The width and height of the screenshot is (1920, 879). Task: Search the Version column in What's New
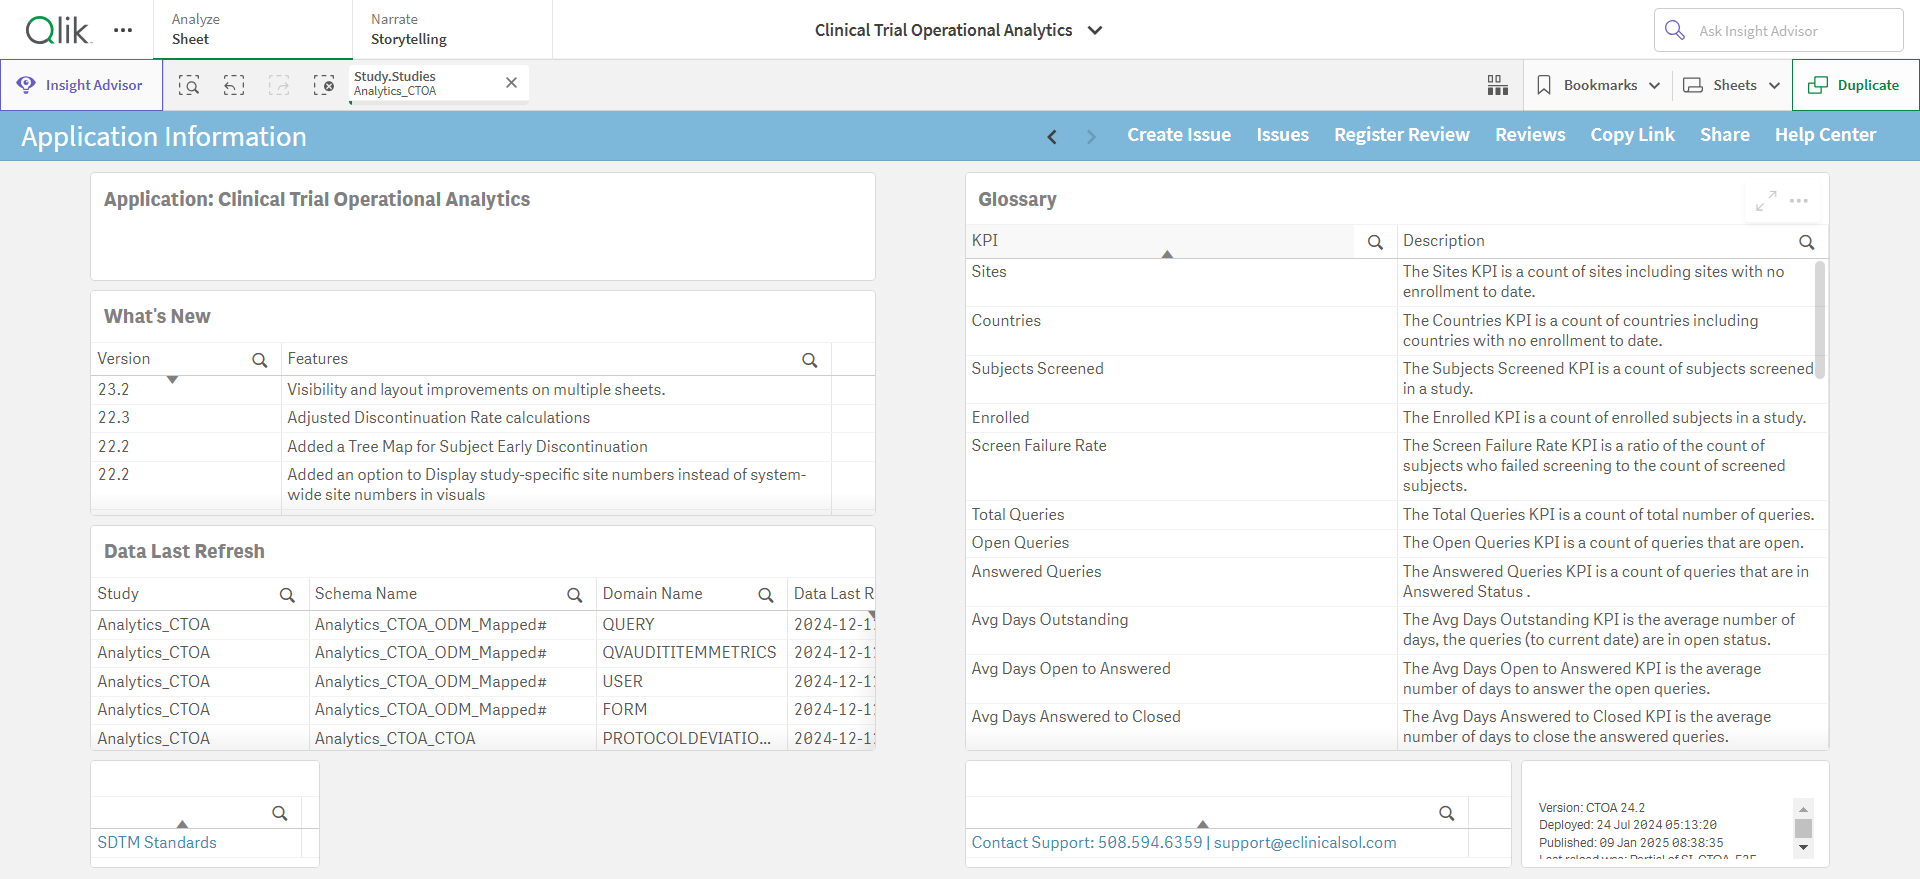click(259, 360)
